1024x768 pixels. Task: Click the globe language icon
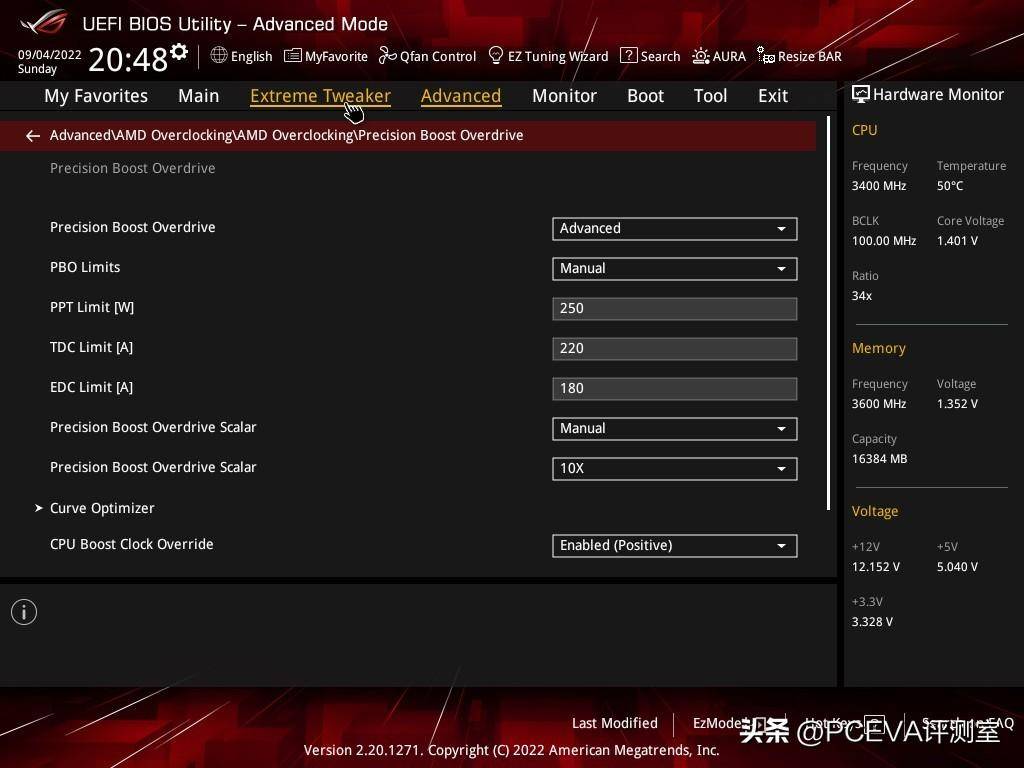click(x=219, y=56)
